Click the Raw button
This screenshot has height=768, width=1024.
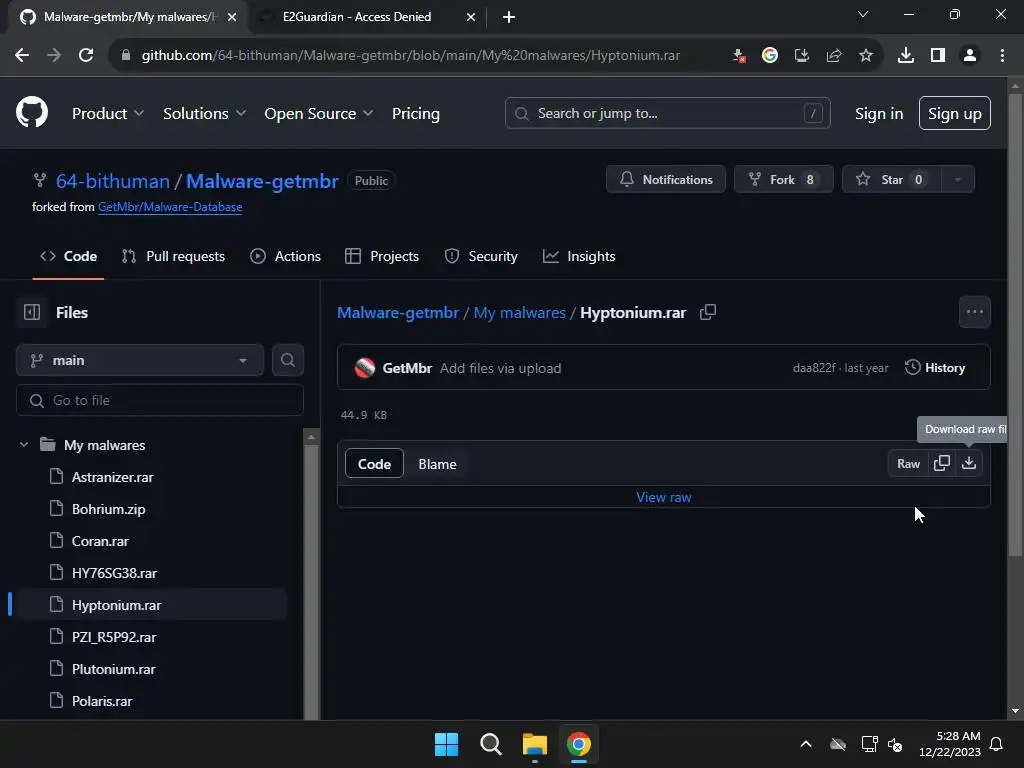point(908,463)
